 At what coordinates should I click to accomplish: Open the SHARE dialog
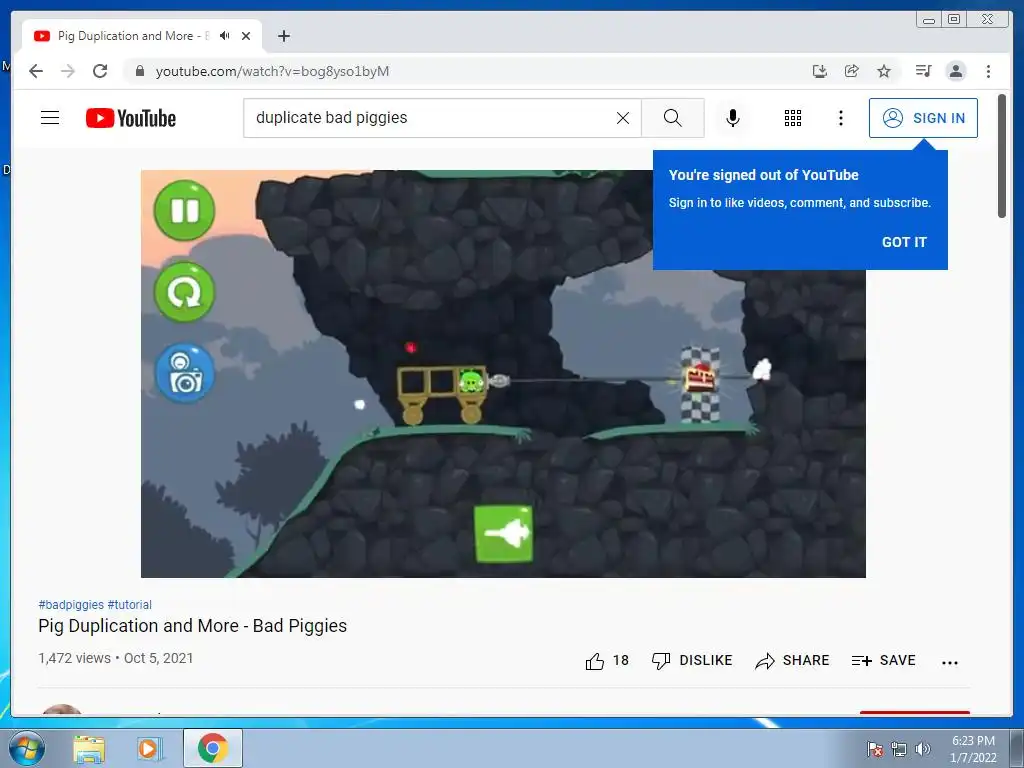[792, 661]
